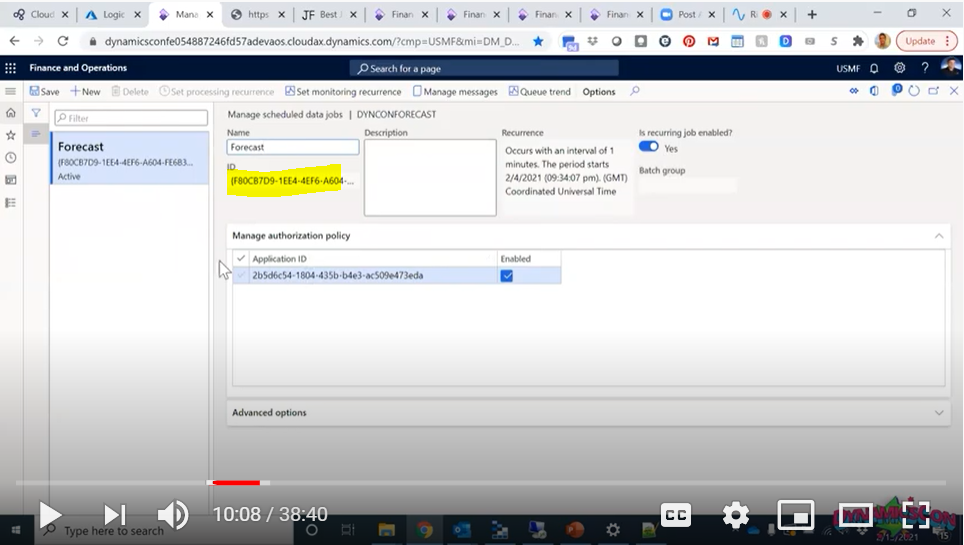964x545 pixels.
Task: Open a new browser tab
Action: point(812,14)
